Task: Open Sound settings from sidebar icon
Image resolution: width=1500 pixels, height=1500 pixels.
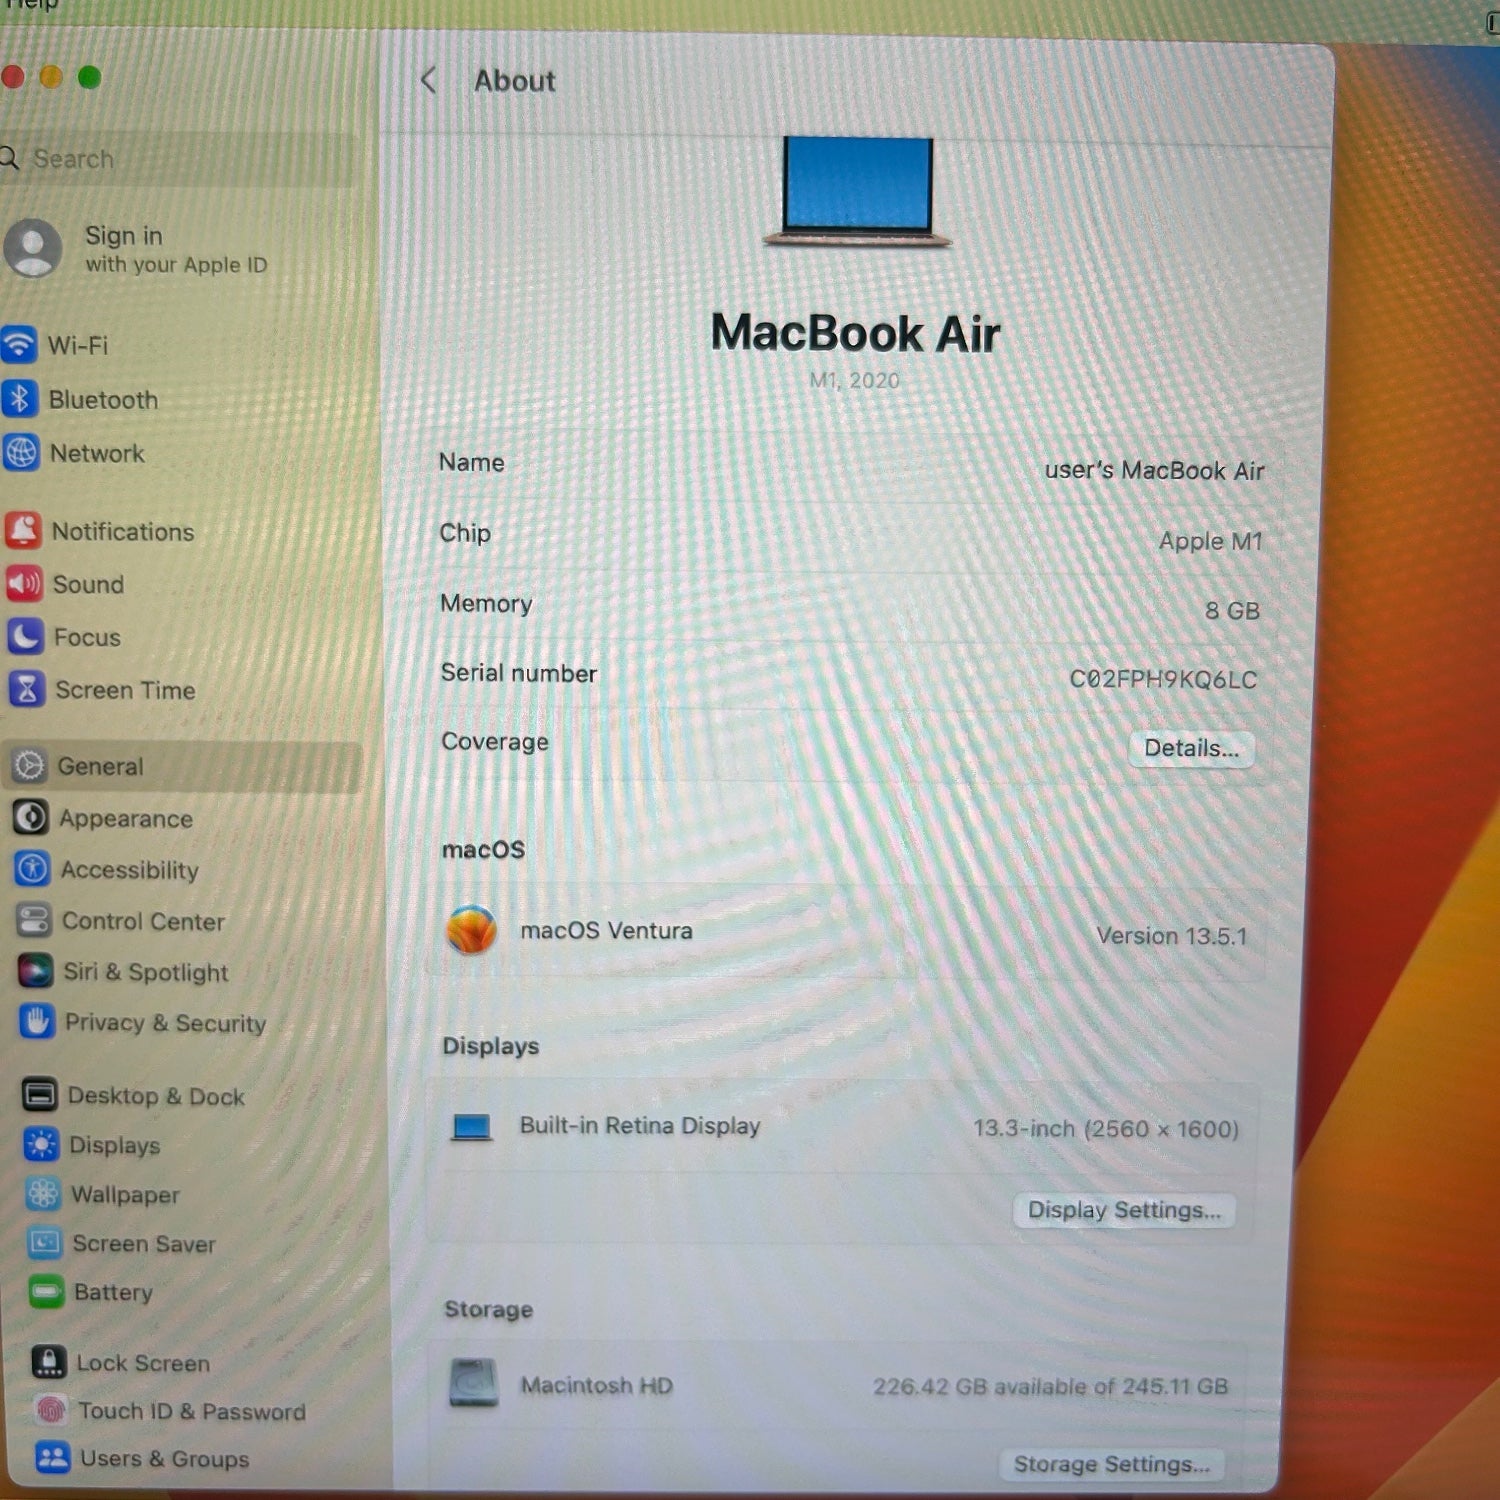Action: (24, 583)
